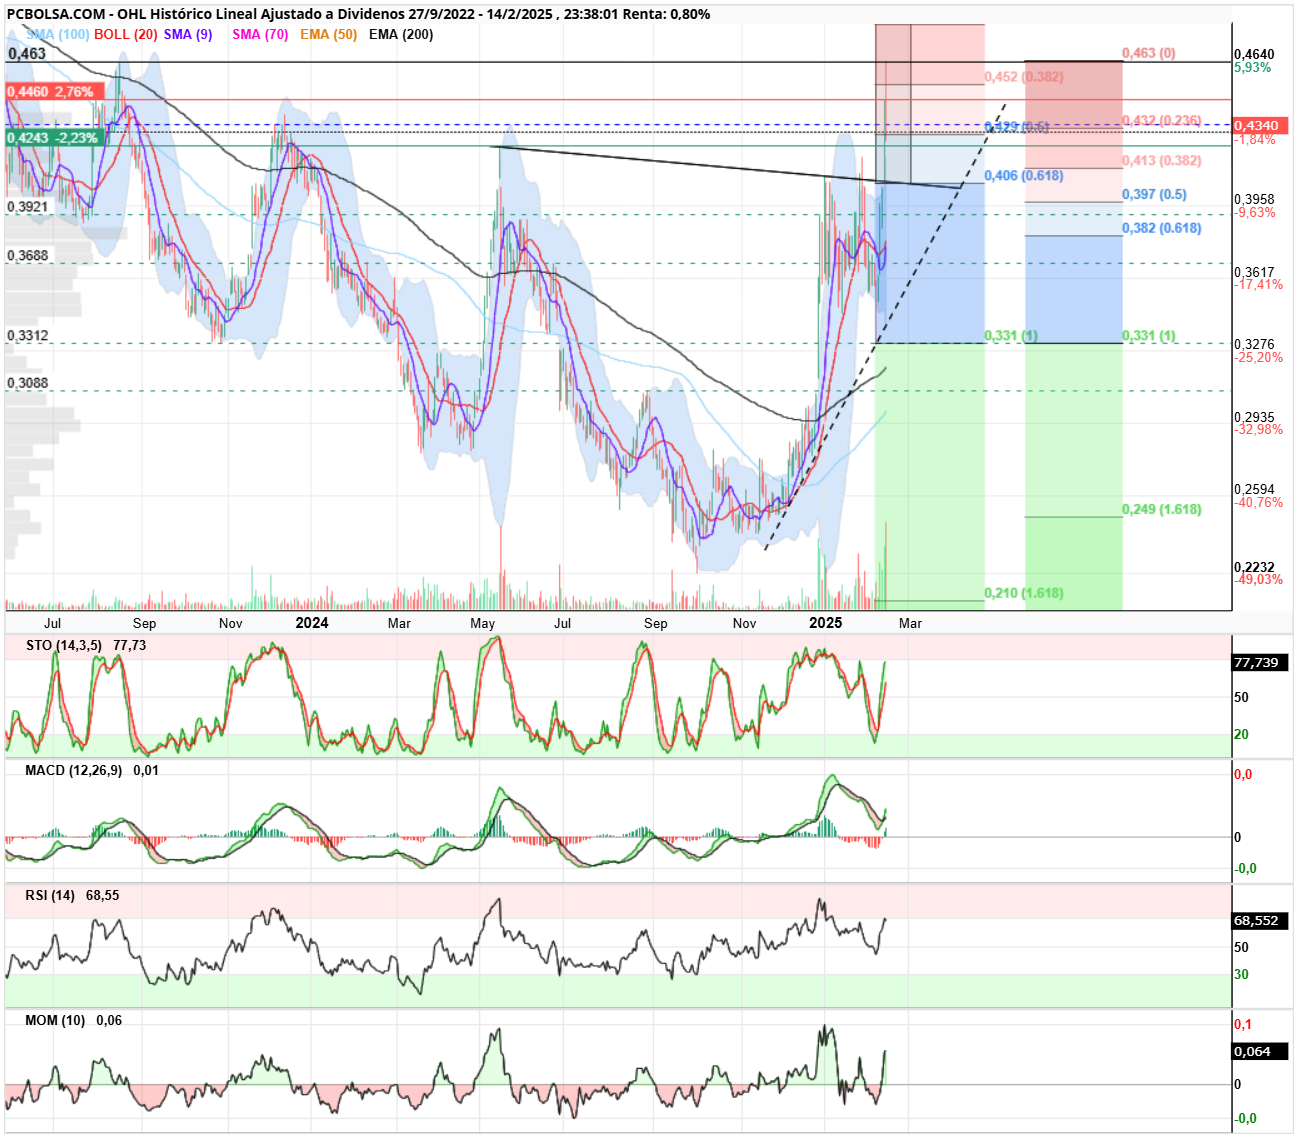Click the 30 level of the RSI panel
Screen dimensions: 1298x1138
tap(1241, 975)
